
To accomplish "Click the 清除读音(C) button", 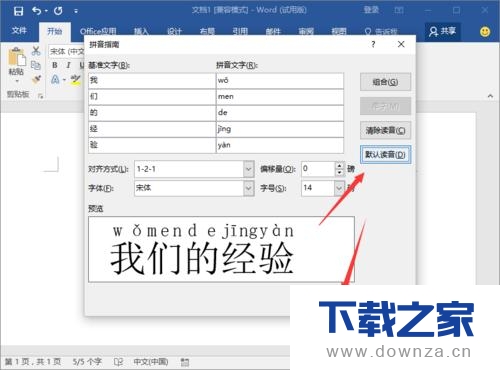I will (385, 130).
